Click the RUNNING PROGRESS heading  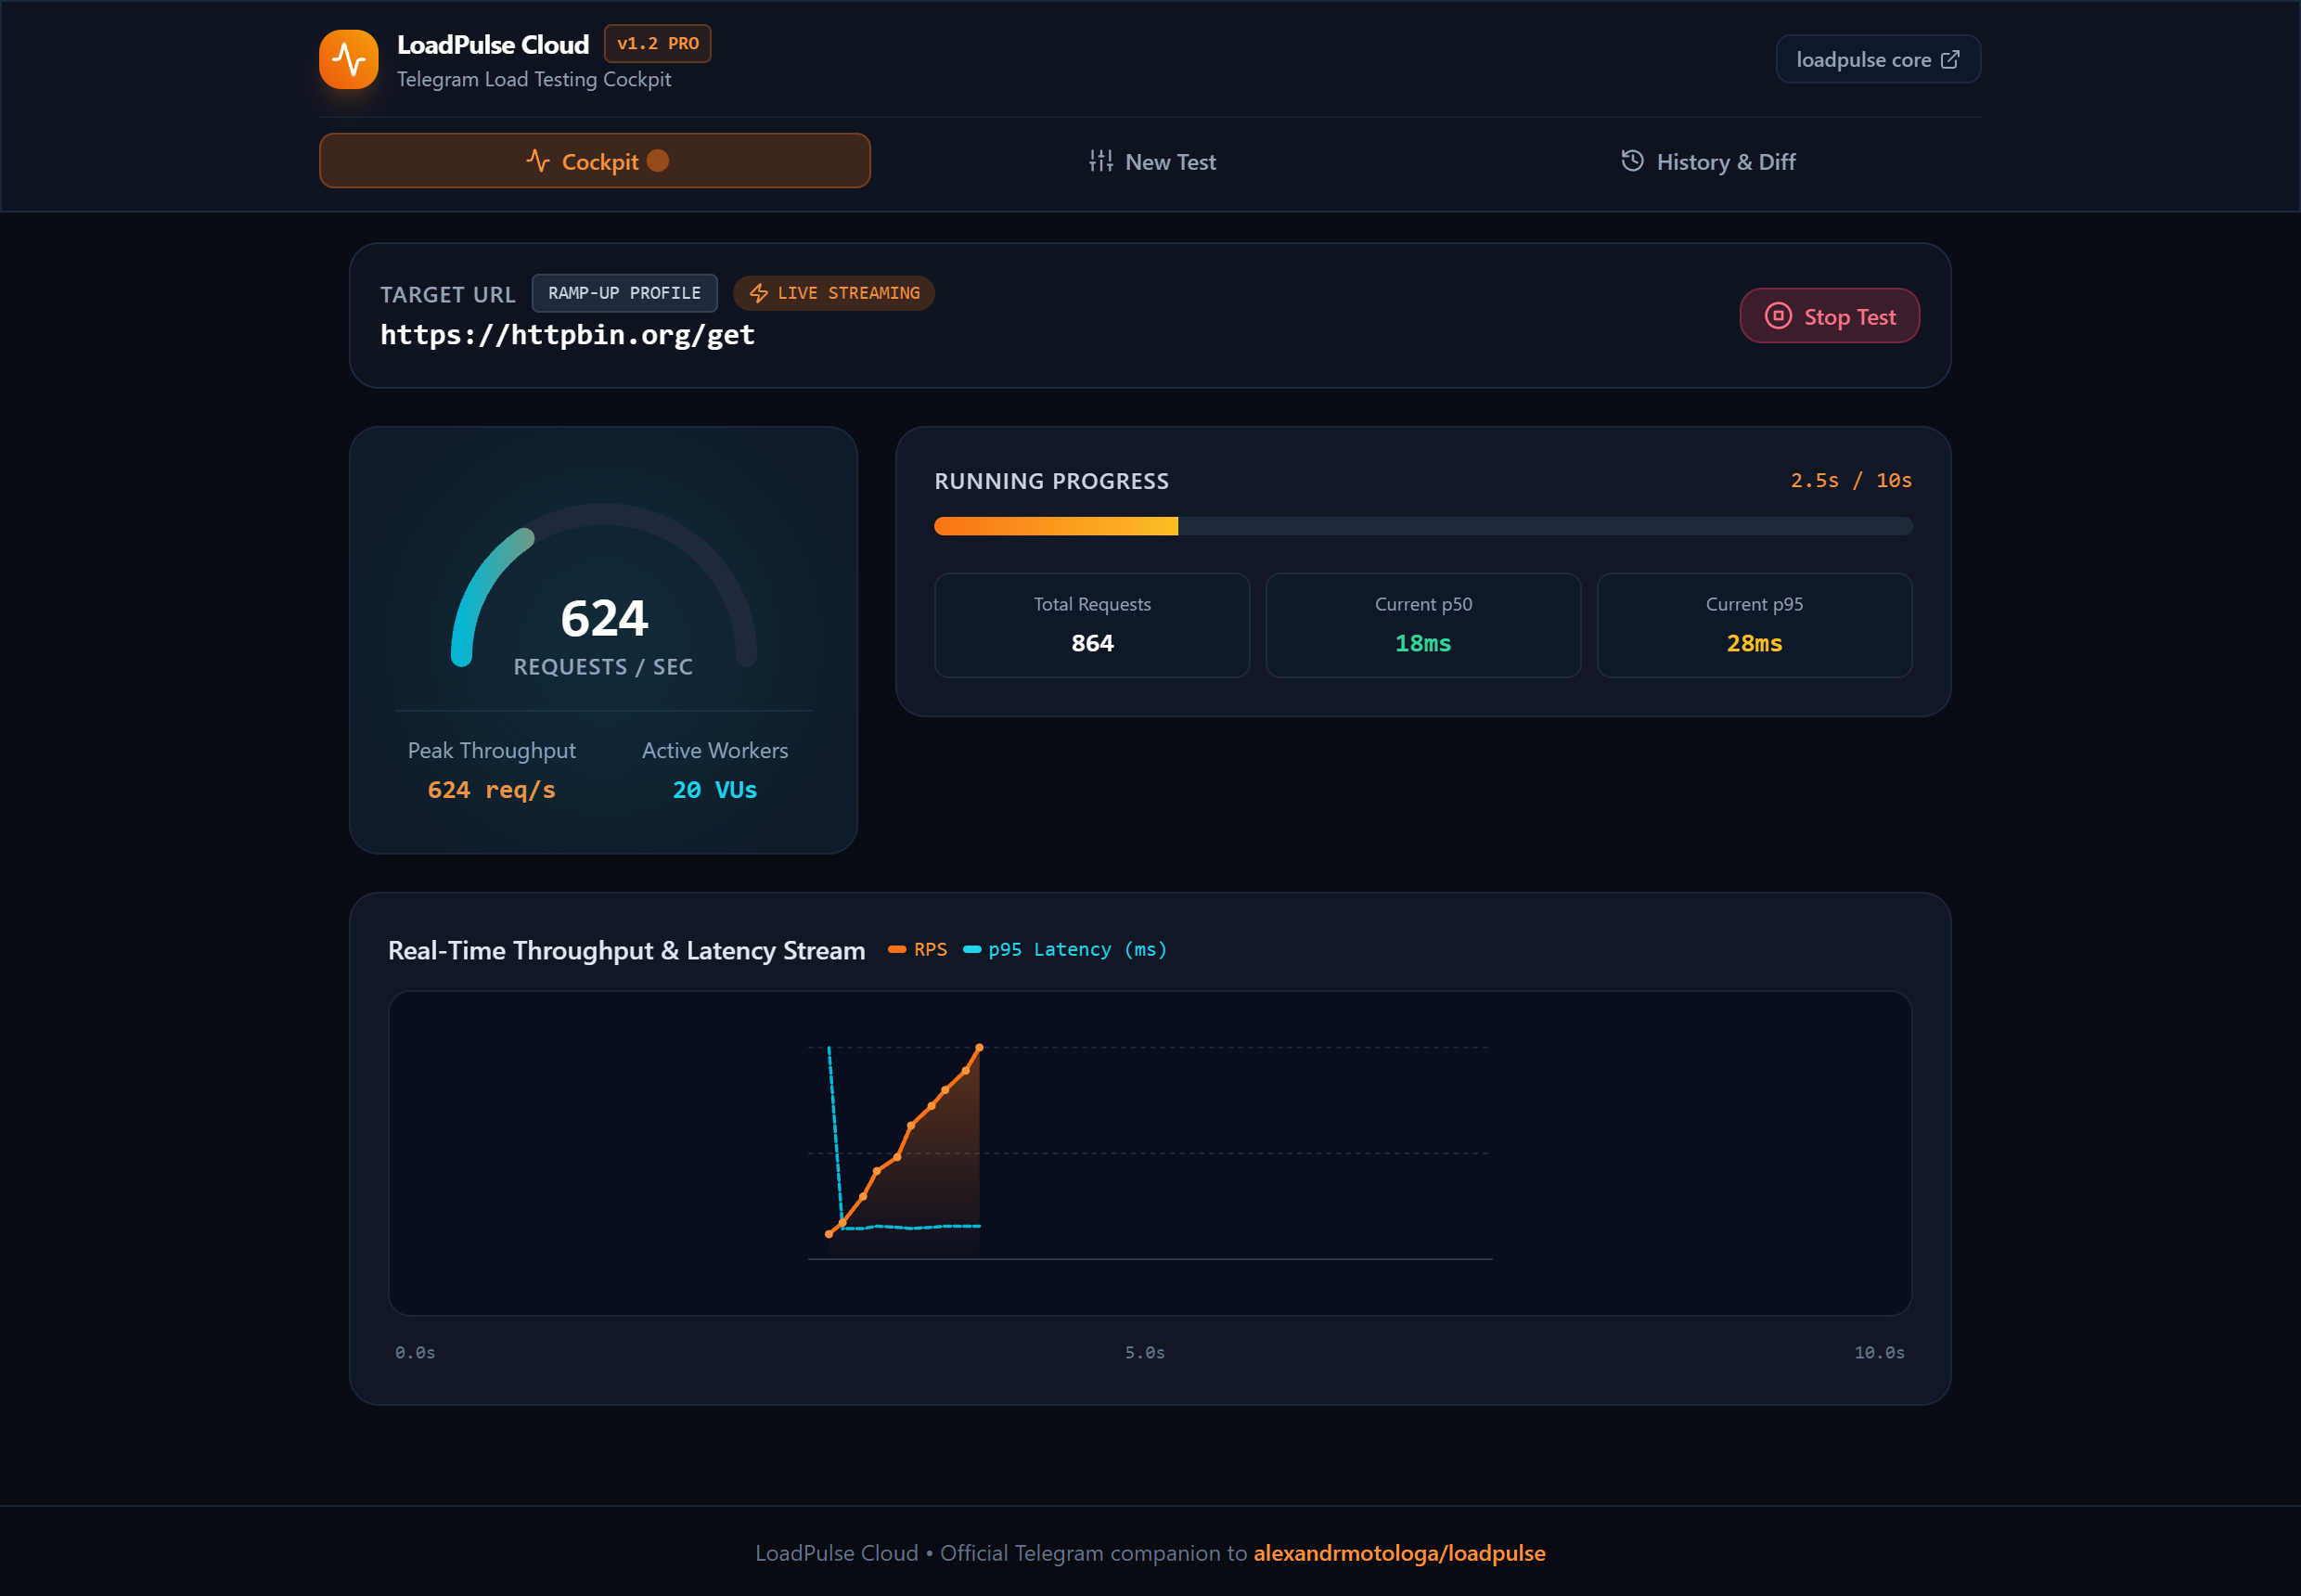pos(1051,481)
